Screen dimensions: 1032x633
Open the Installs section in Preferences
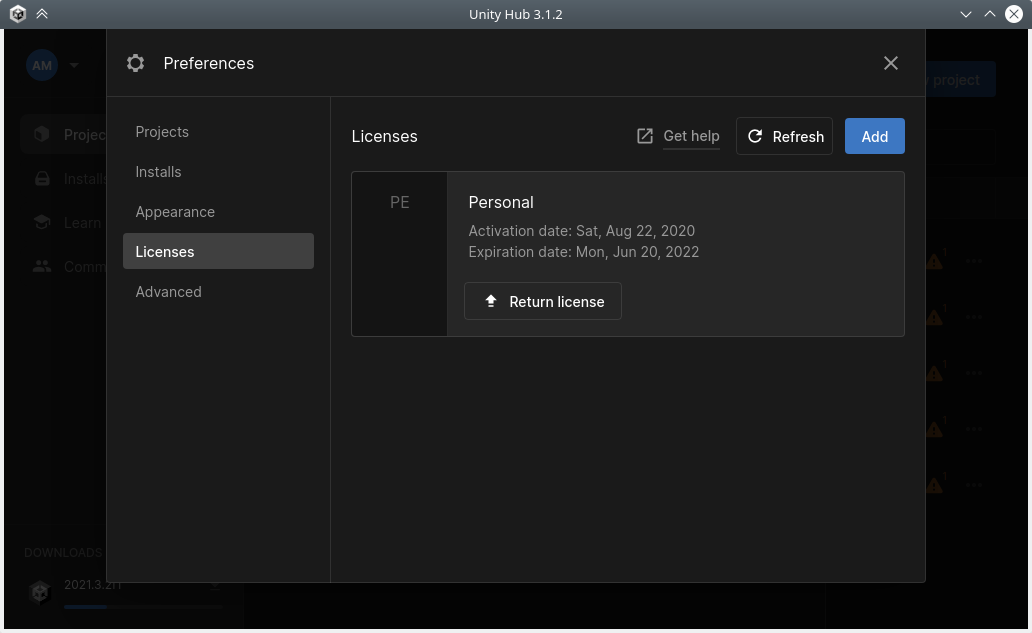(x=158, y=172)
